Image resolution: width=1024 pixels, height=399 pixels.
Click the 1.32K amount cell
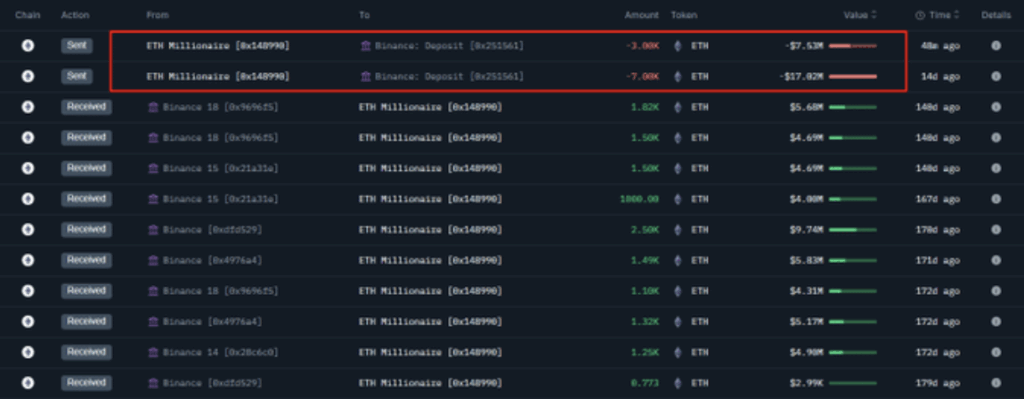(645, 322)
